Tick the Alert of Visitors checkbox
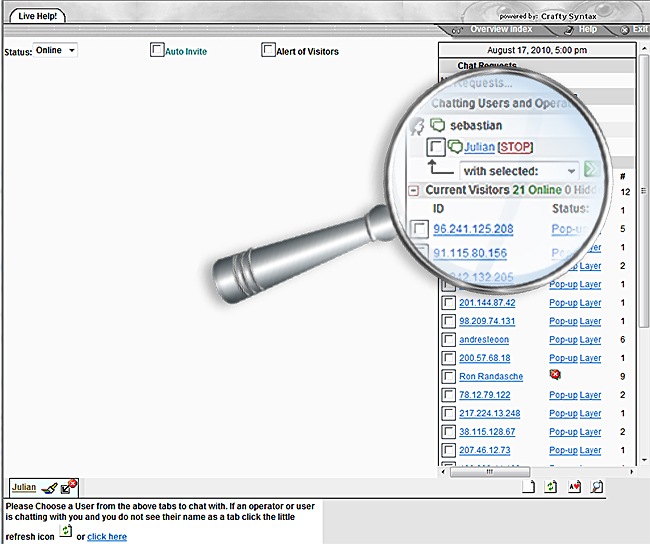Screen dimensions: 650x544 (268, 50)
